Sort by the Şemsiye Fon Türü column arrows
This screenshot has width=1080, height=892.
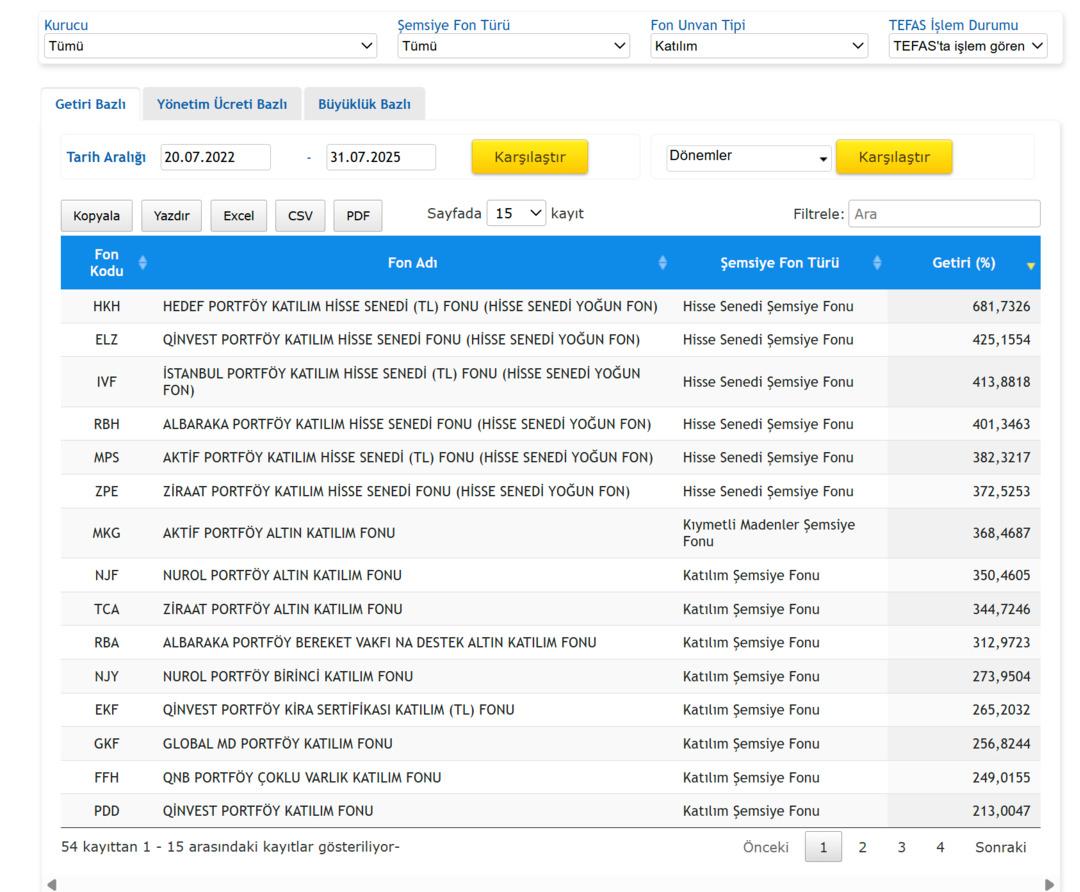pos(877,262)
